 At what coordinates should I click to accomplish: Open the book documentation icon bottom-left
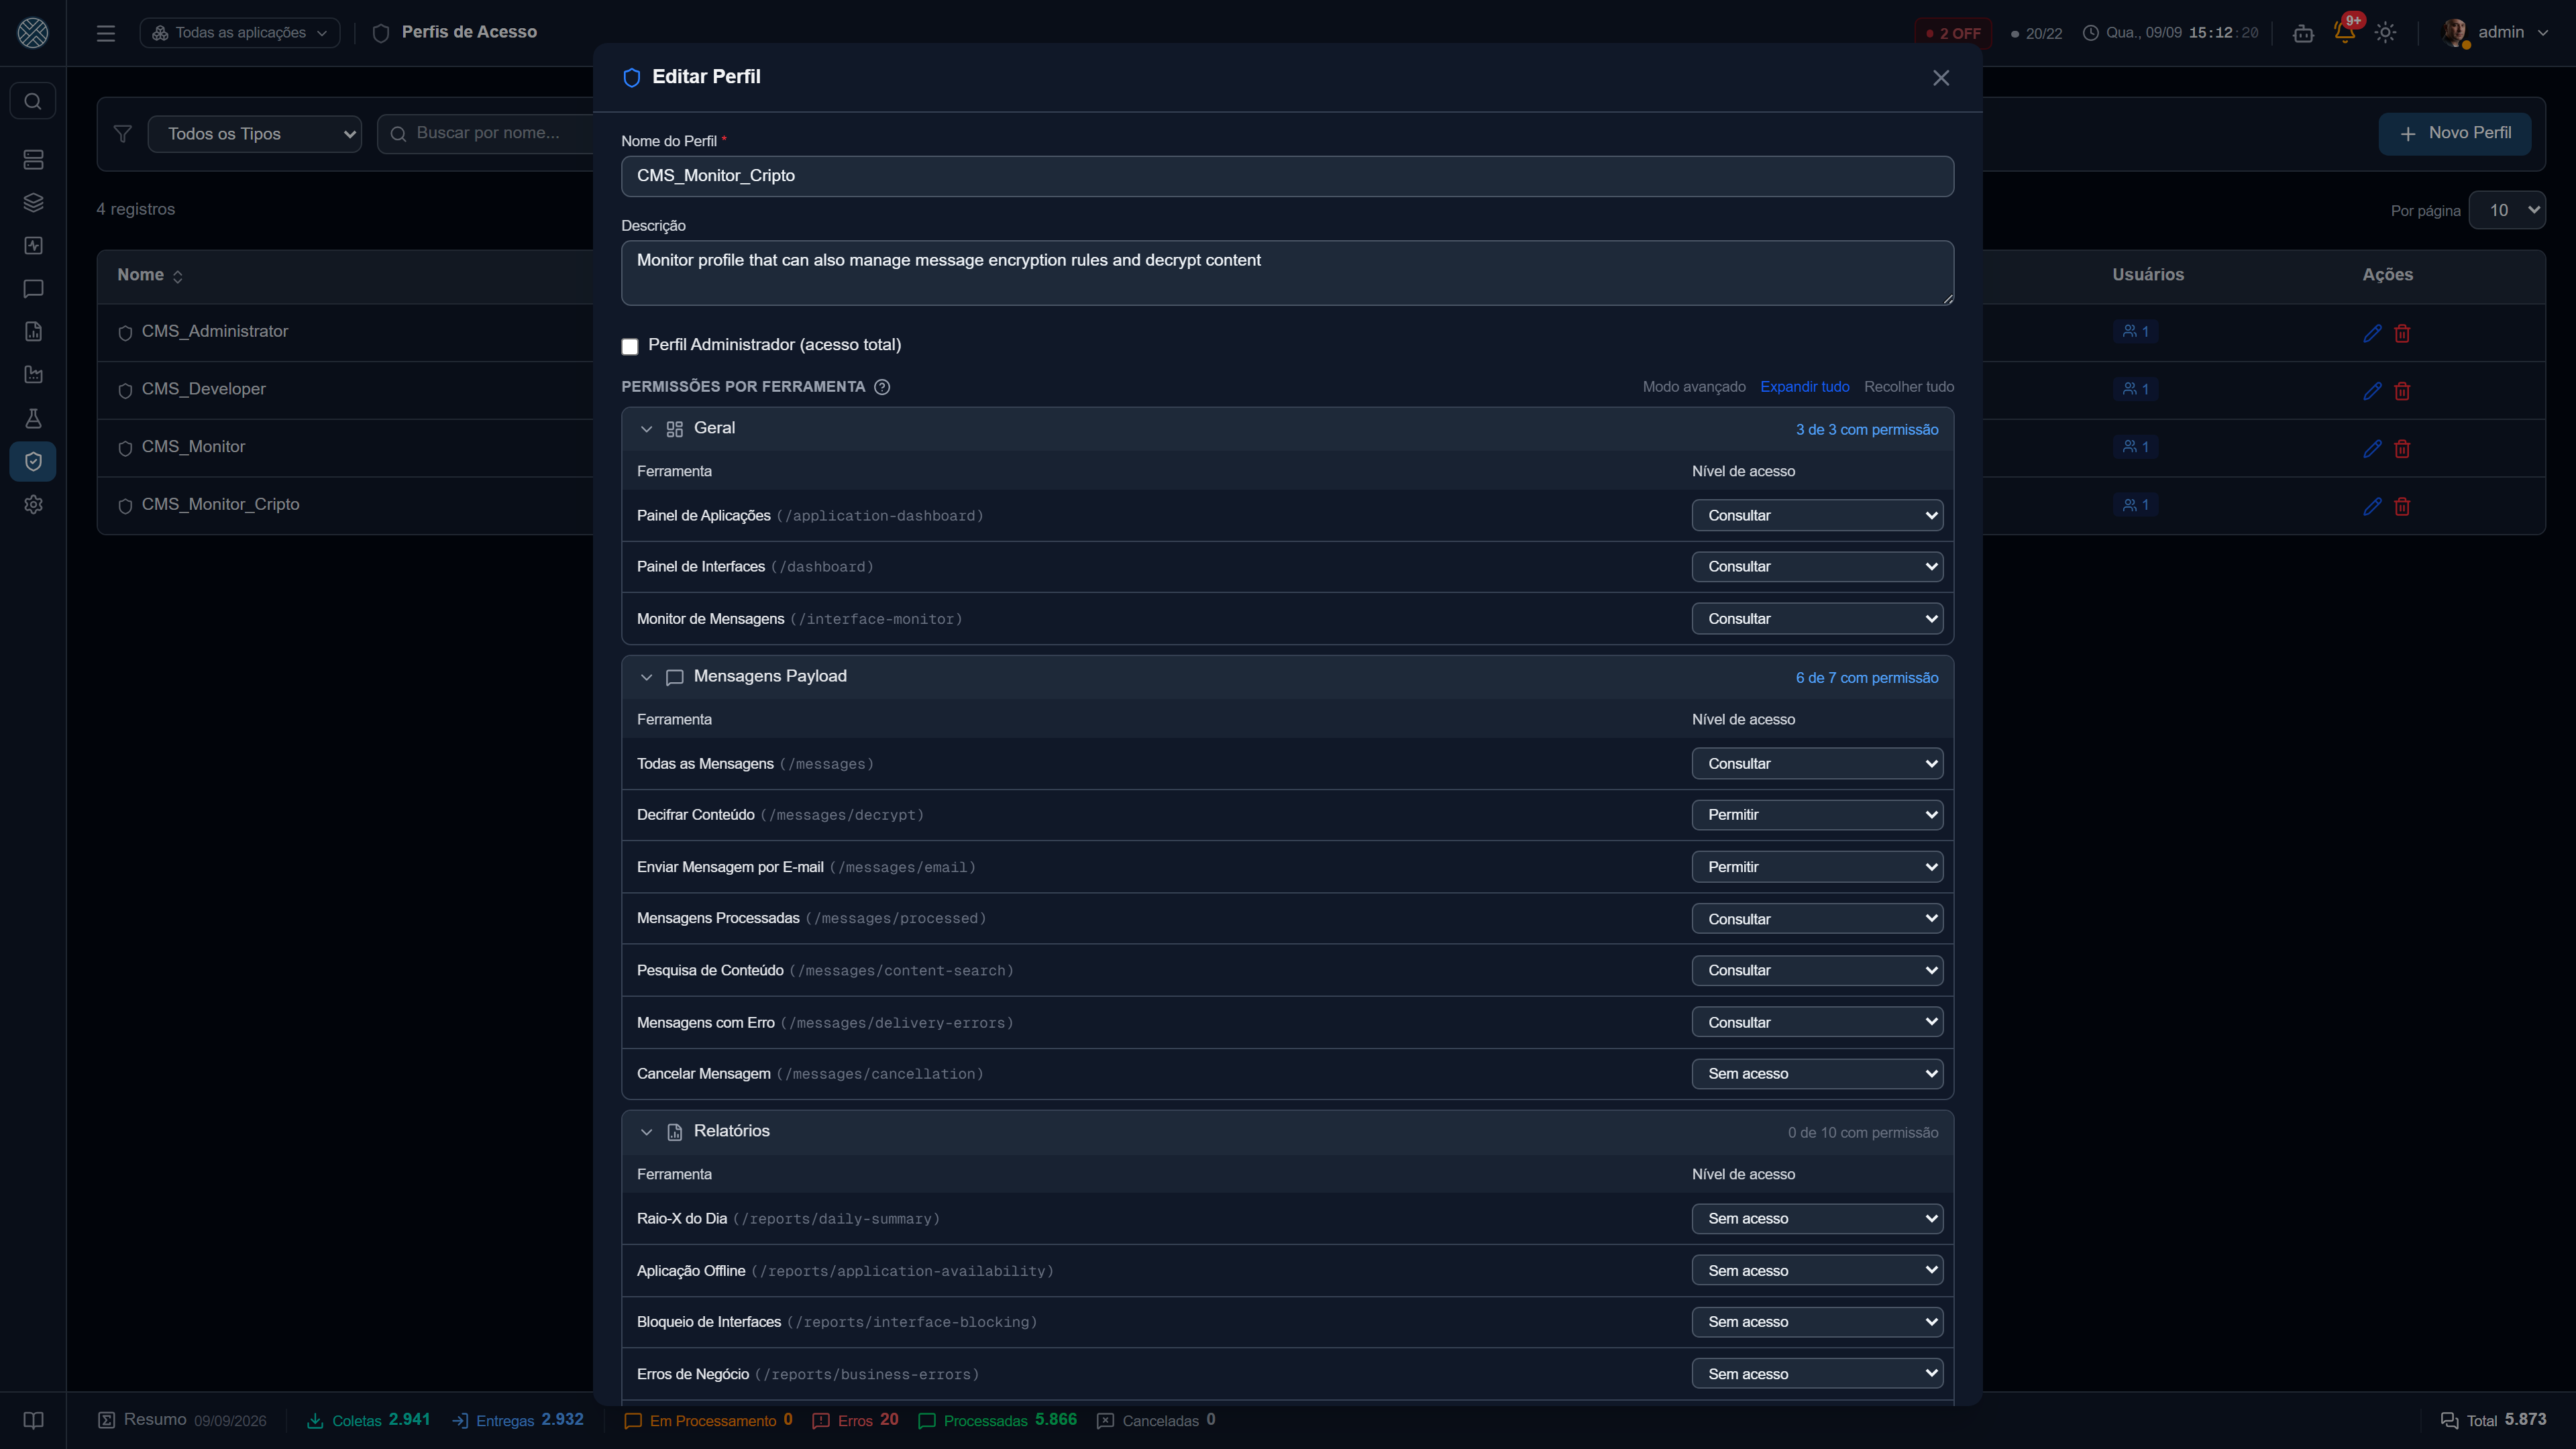coord(33,1420)
